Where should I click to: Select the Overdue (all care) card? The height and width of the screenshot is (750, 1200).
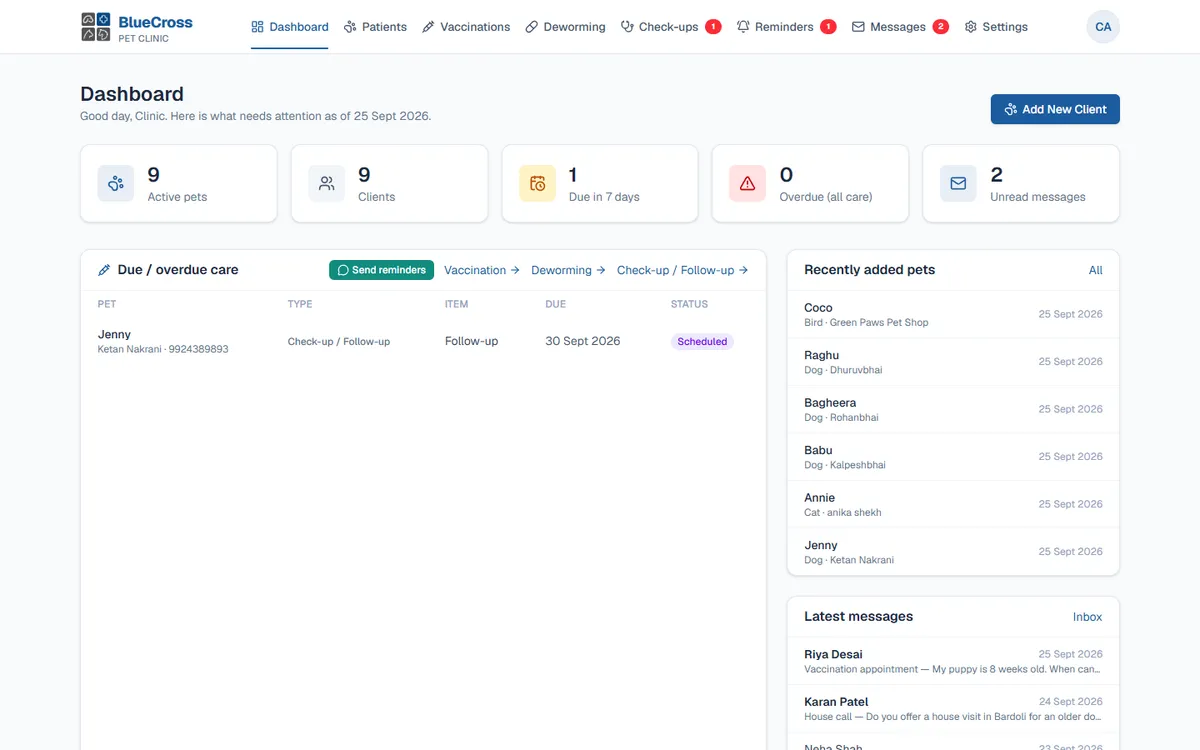[810, 184]
